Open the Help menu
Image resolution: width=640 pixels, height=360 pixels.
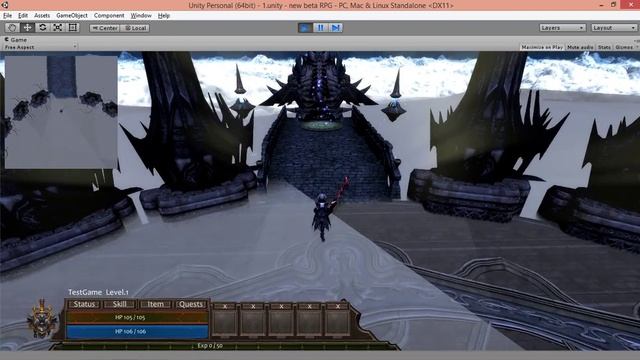coord(164,16)
